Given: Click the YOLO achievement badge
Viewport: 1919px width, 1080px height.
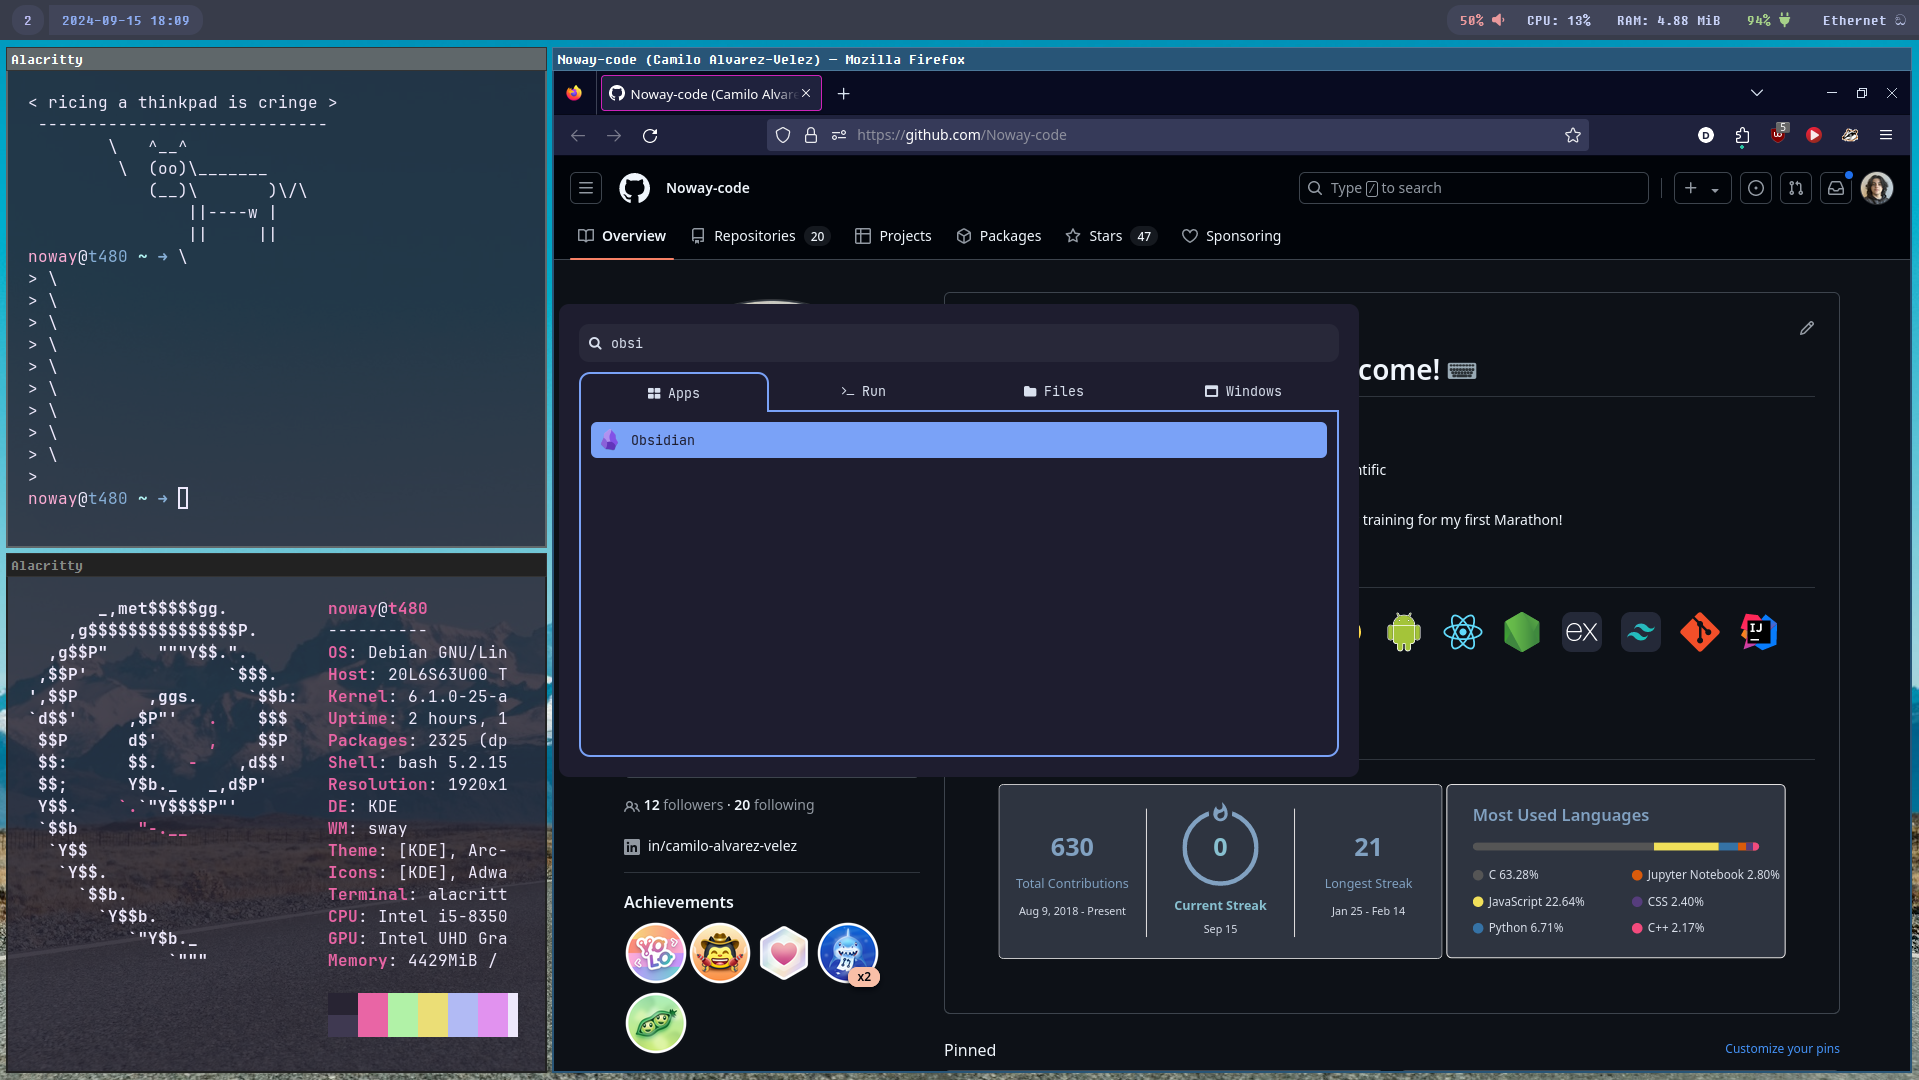Looking at the screenshot, I should pyautogui.click(x=656, y=953).
